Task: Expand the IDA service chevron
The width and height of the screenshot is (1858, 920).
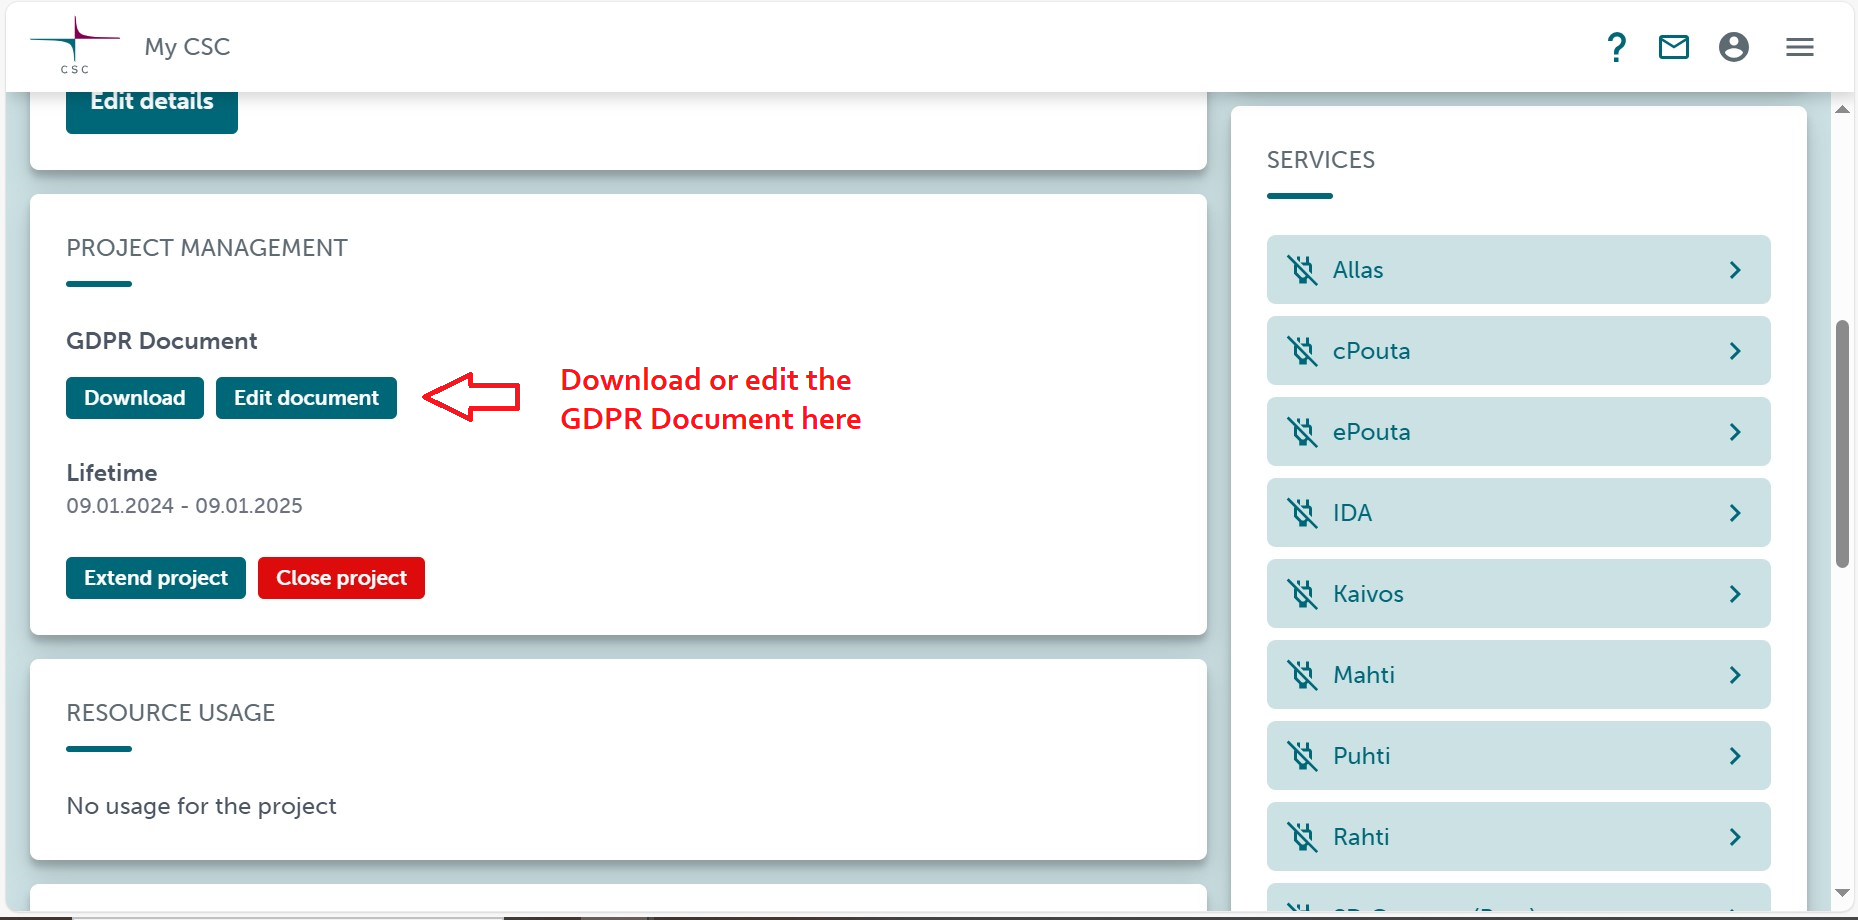Action: click(1734, 513)
